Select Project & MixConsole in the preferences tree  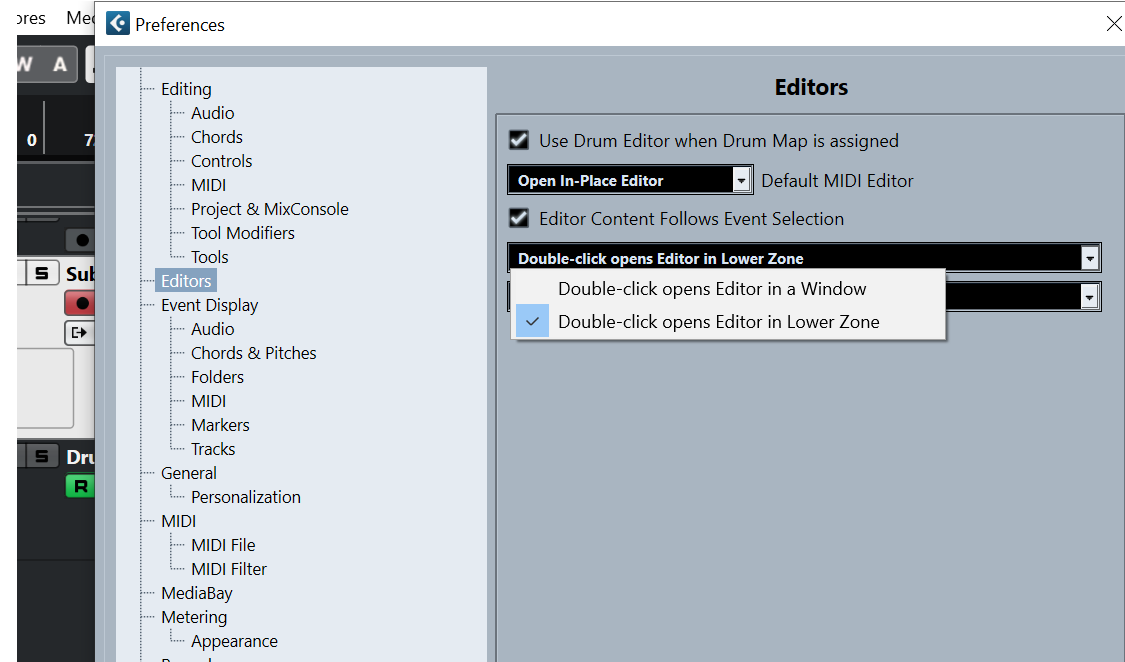[x=270, y=209]
